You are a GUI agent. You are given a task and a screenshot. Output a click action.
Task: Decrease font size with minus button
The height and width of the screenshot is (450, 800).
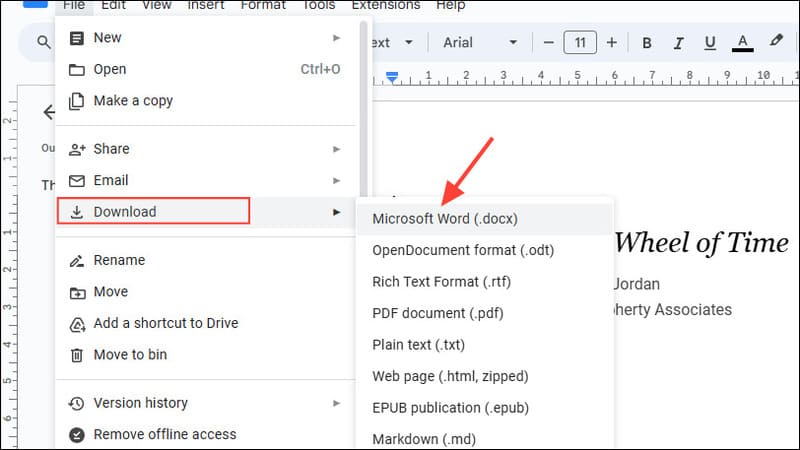coord(548,43)
